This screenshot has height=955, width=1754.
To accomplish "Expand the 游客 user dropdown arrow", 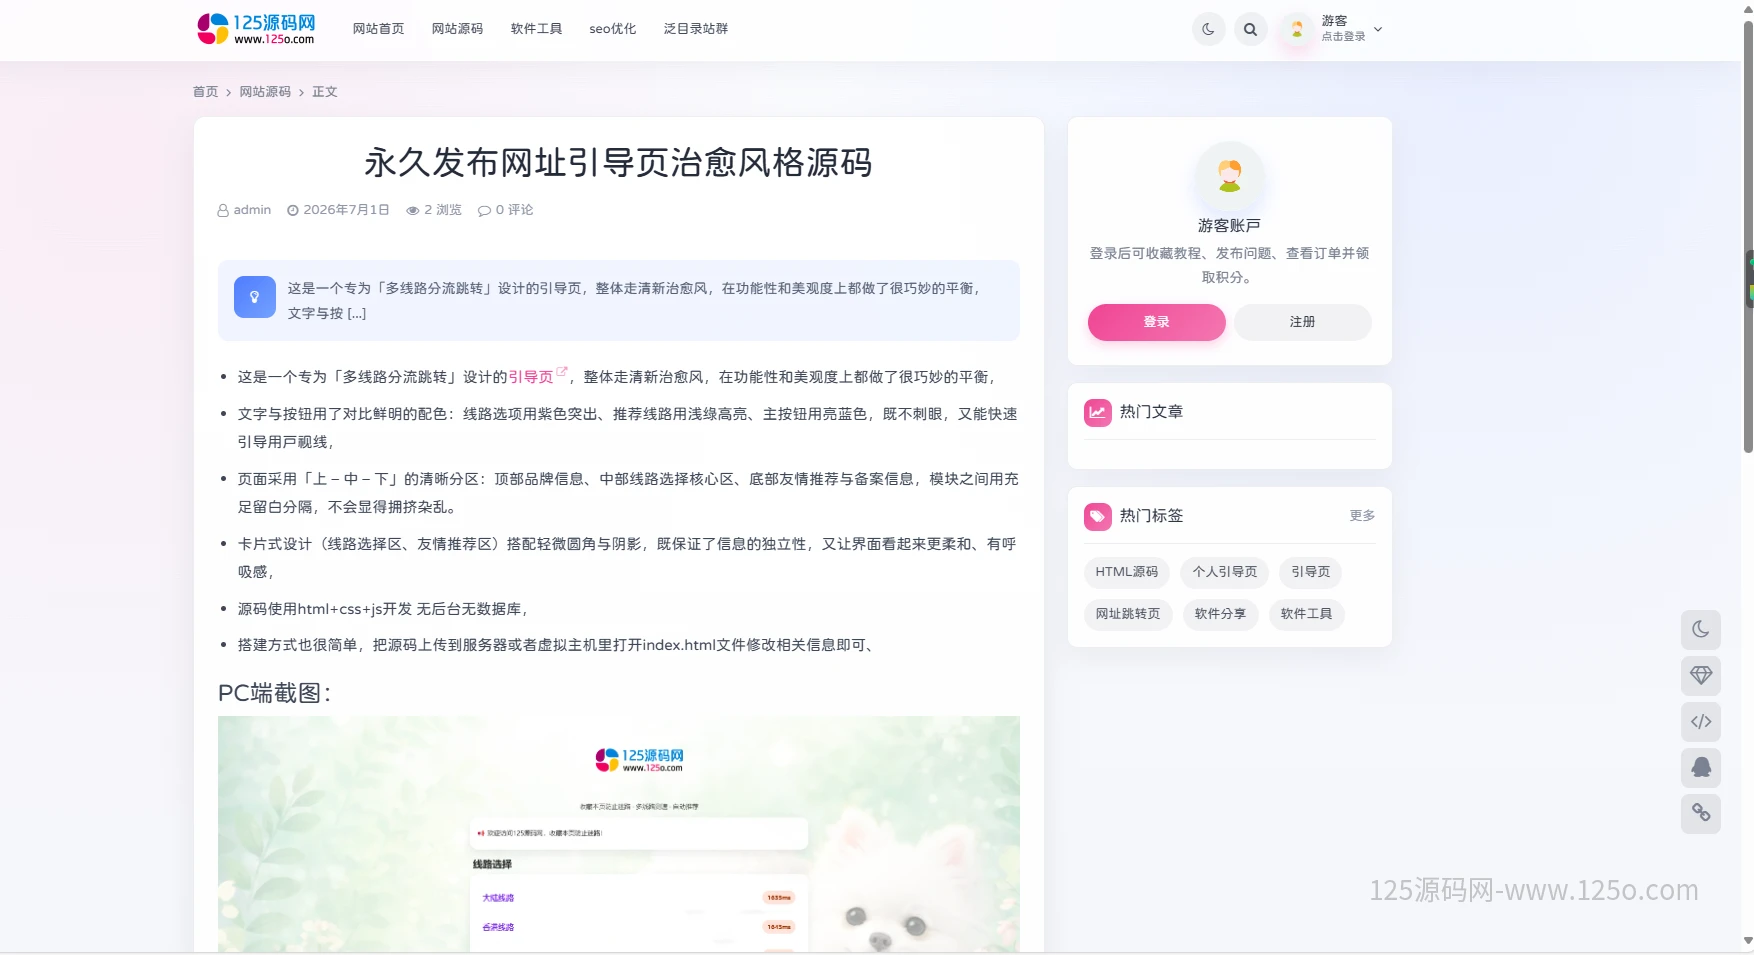I will pos(1378,30).
